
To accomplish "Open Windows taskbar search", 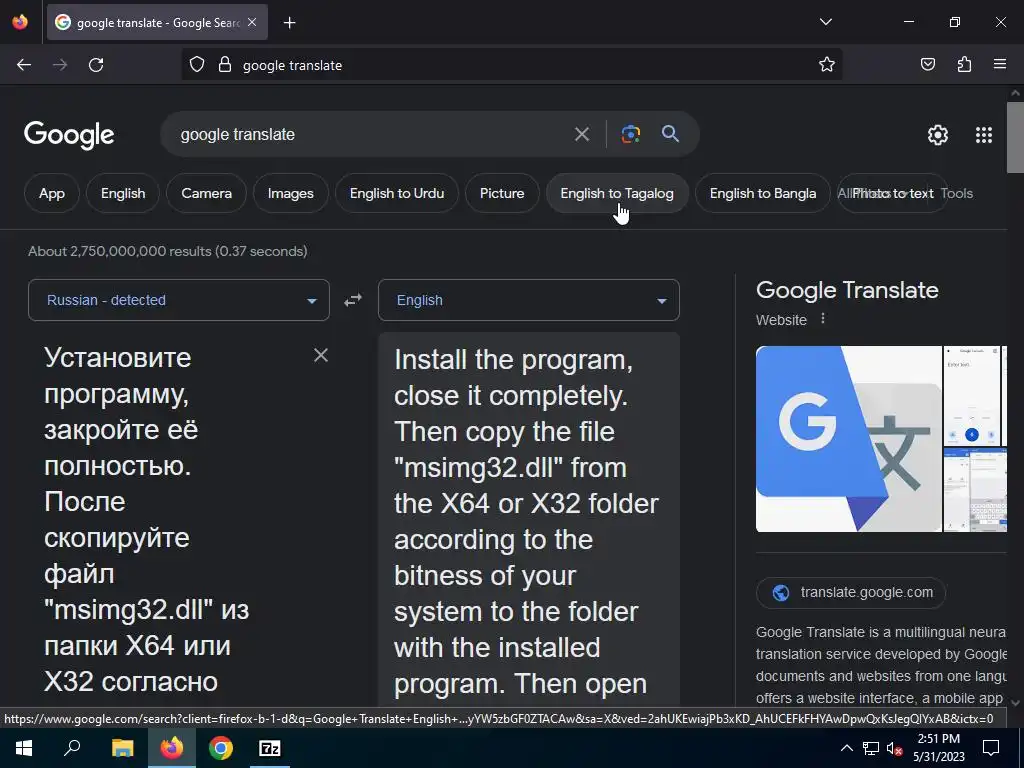I will [x=72, y=748].
